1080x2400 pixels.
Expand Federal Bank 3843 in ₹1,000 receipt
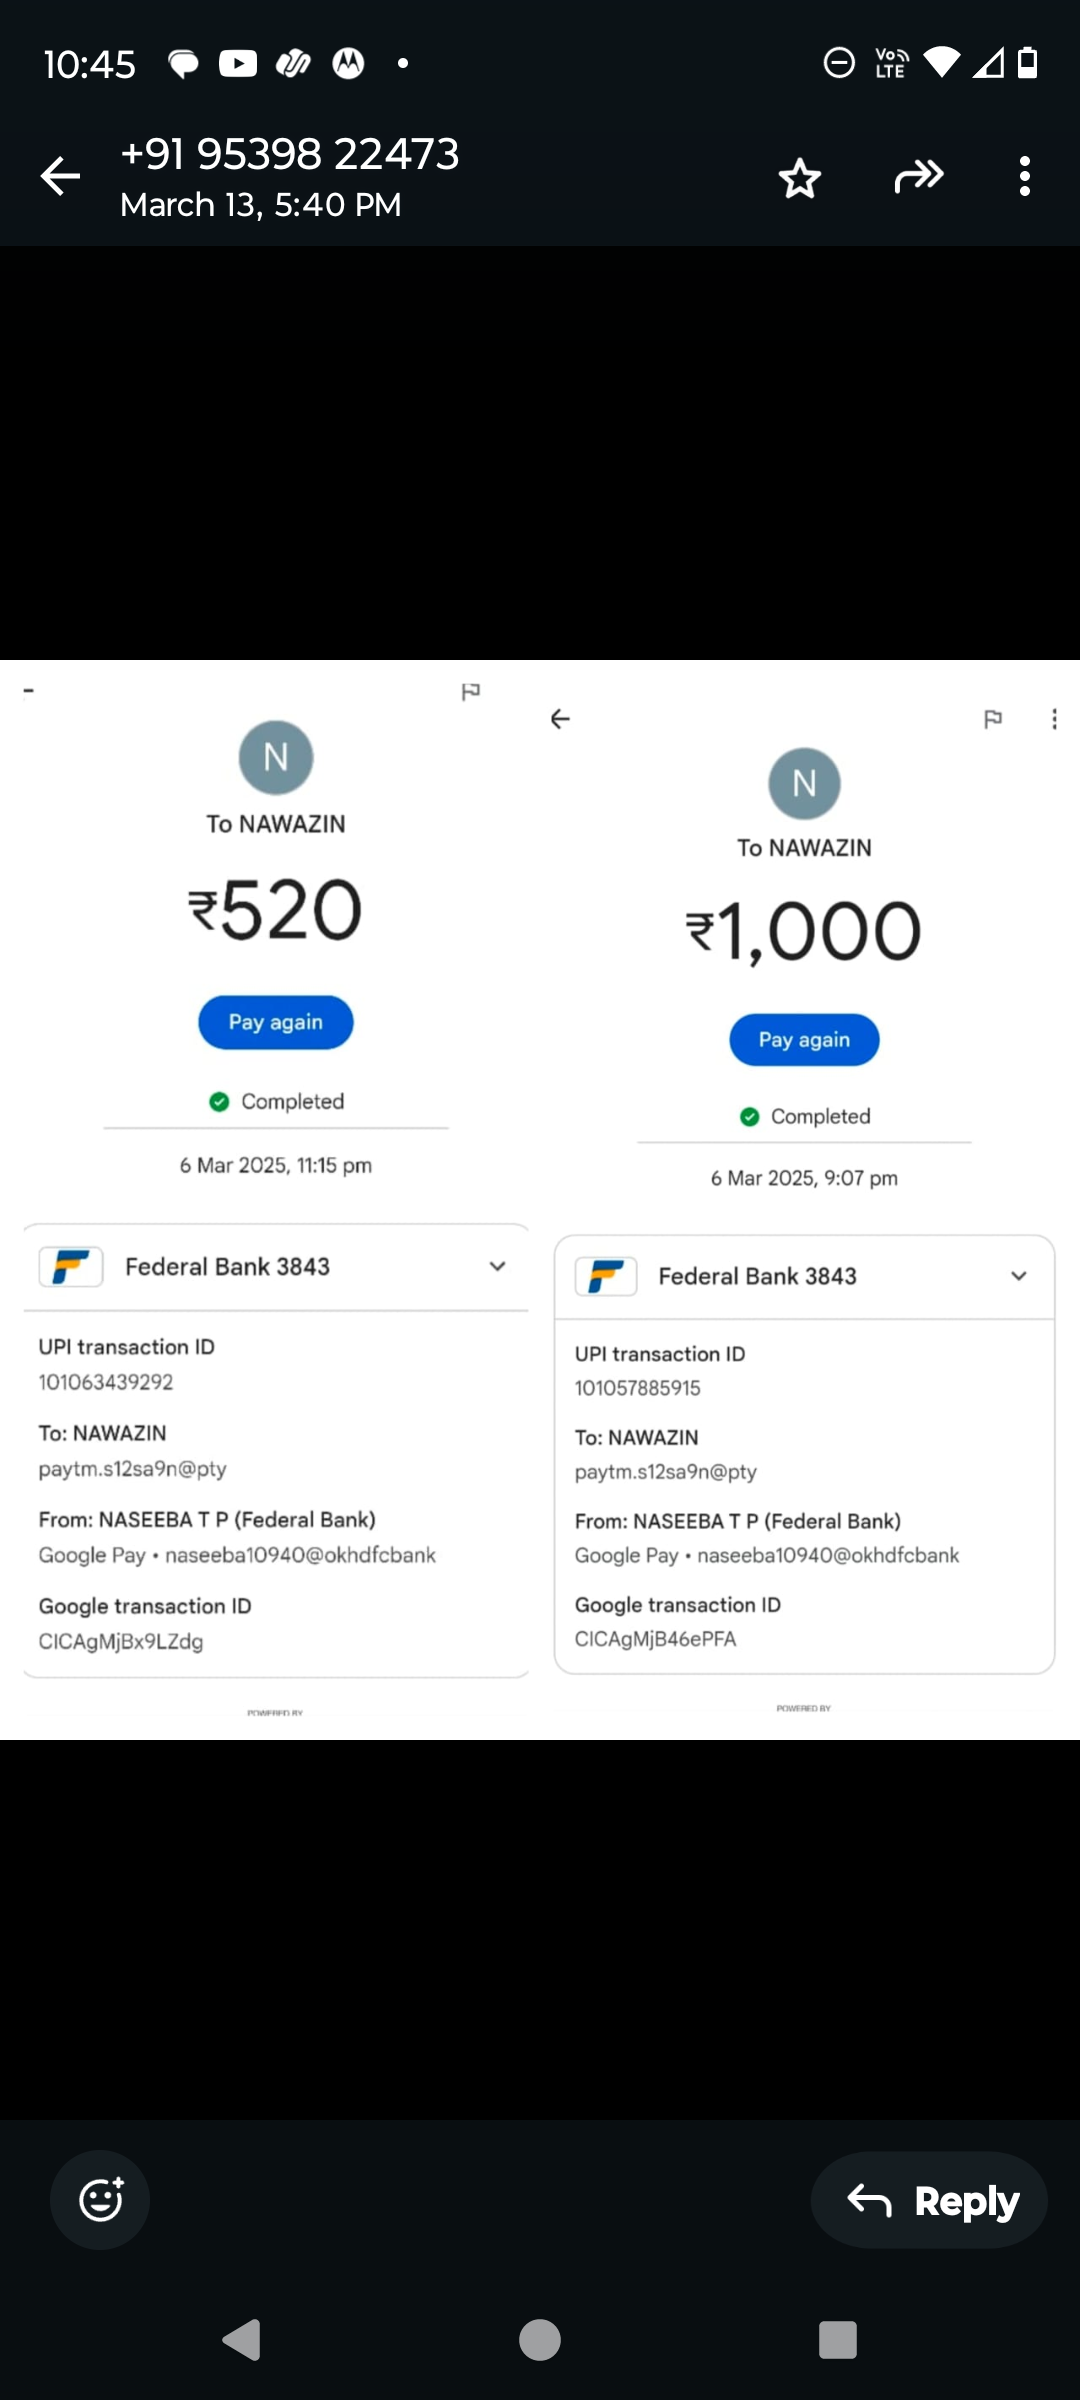coord(1018,1276)
